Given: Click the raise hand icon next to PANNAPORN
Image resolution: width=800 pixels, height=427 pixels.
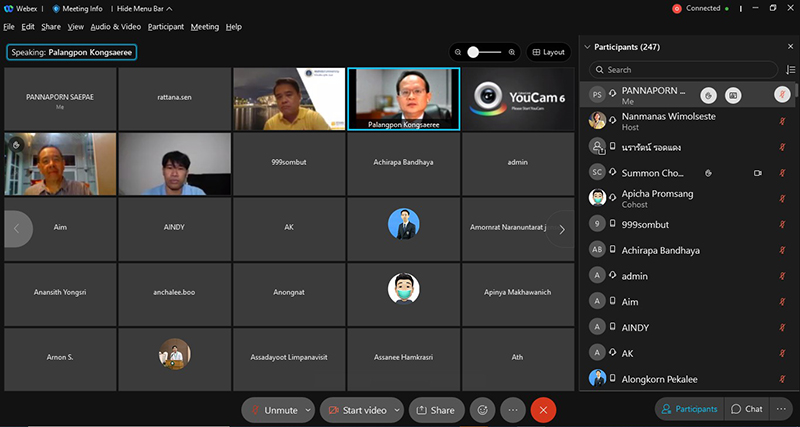Looking at the screenshot, I should click(x=708, y=95).
